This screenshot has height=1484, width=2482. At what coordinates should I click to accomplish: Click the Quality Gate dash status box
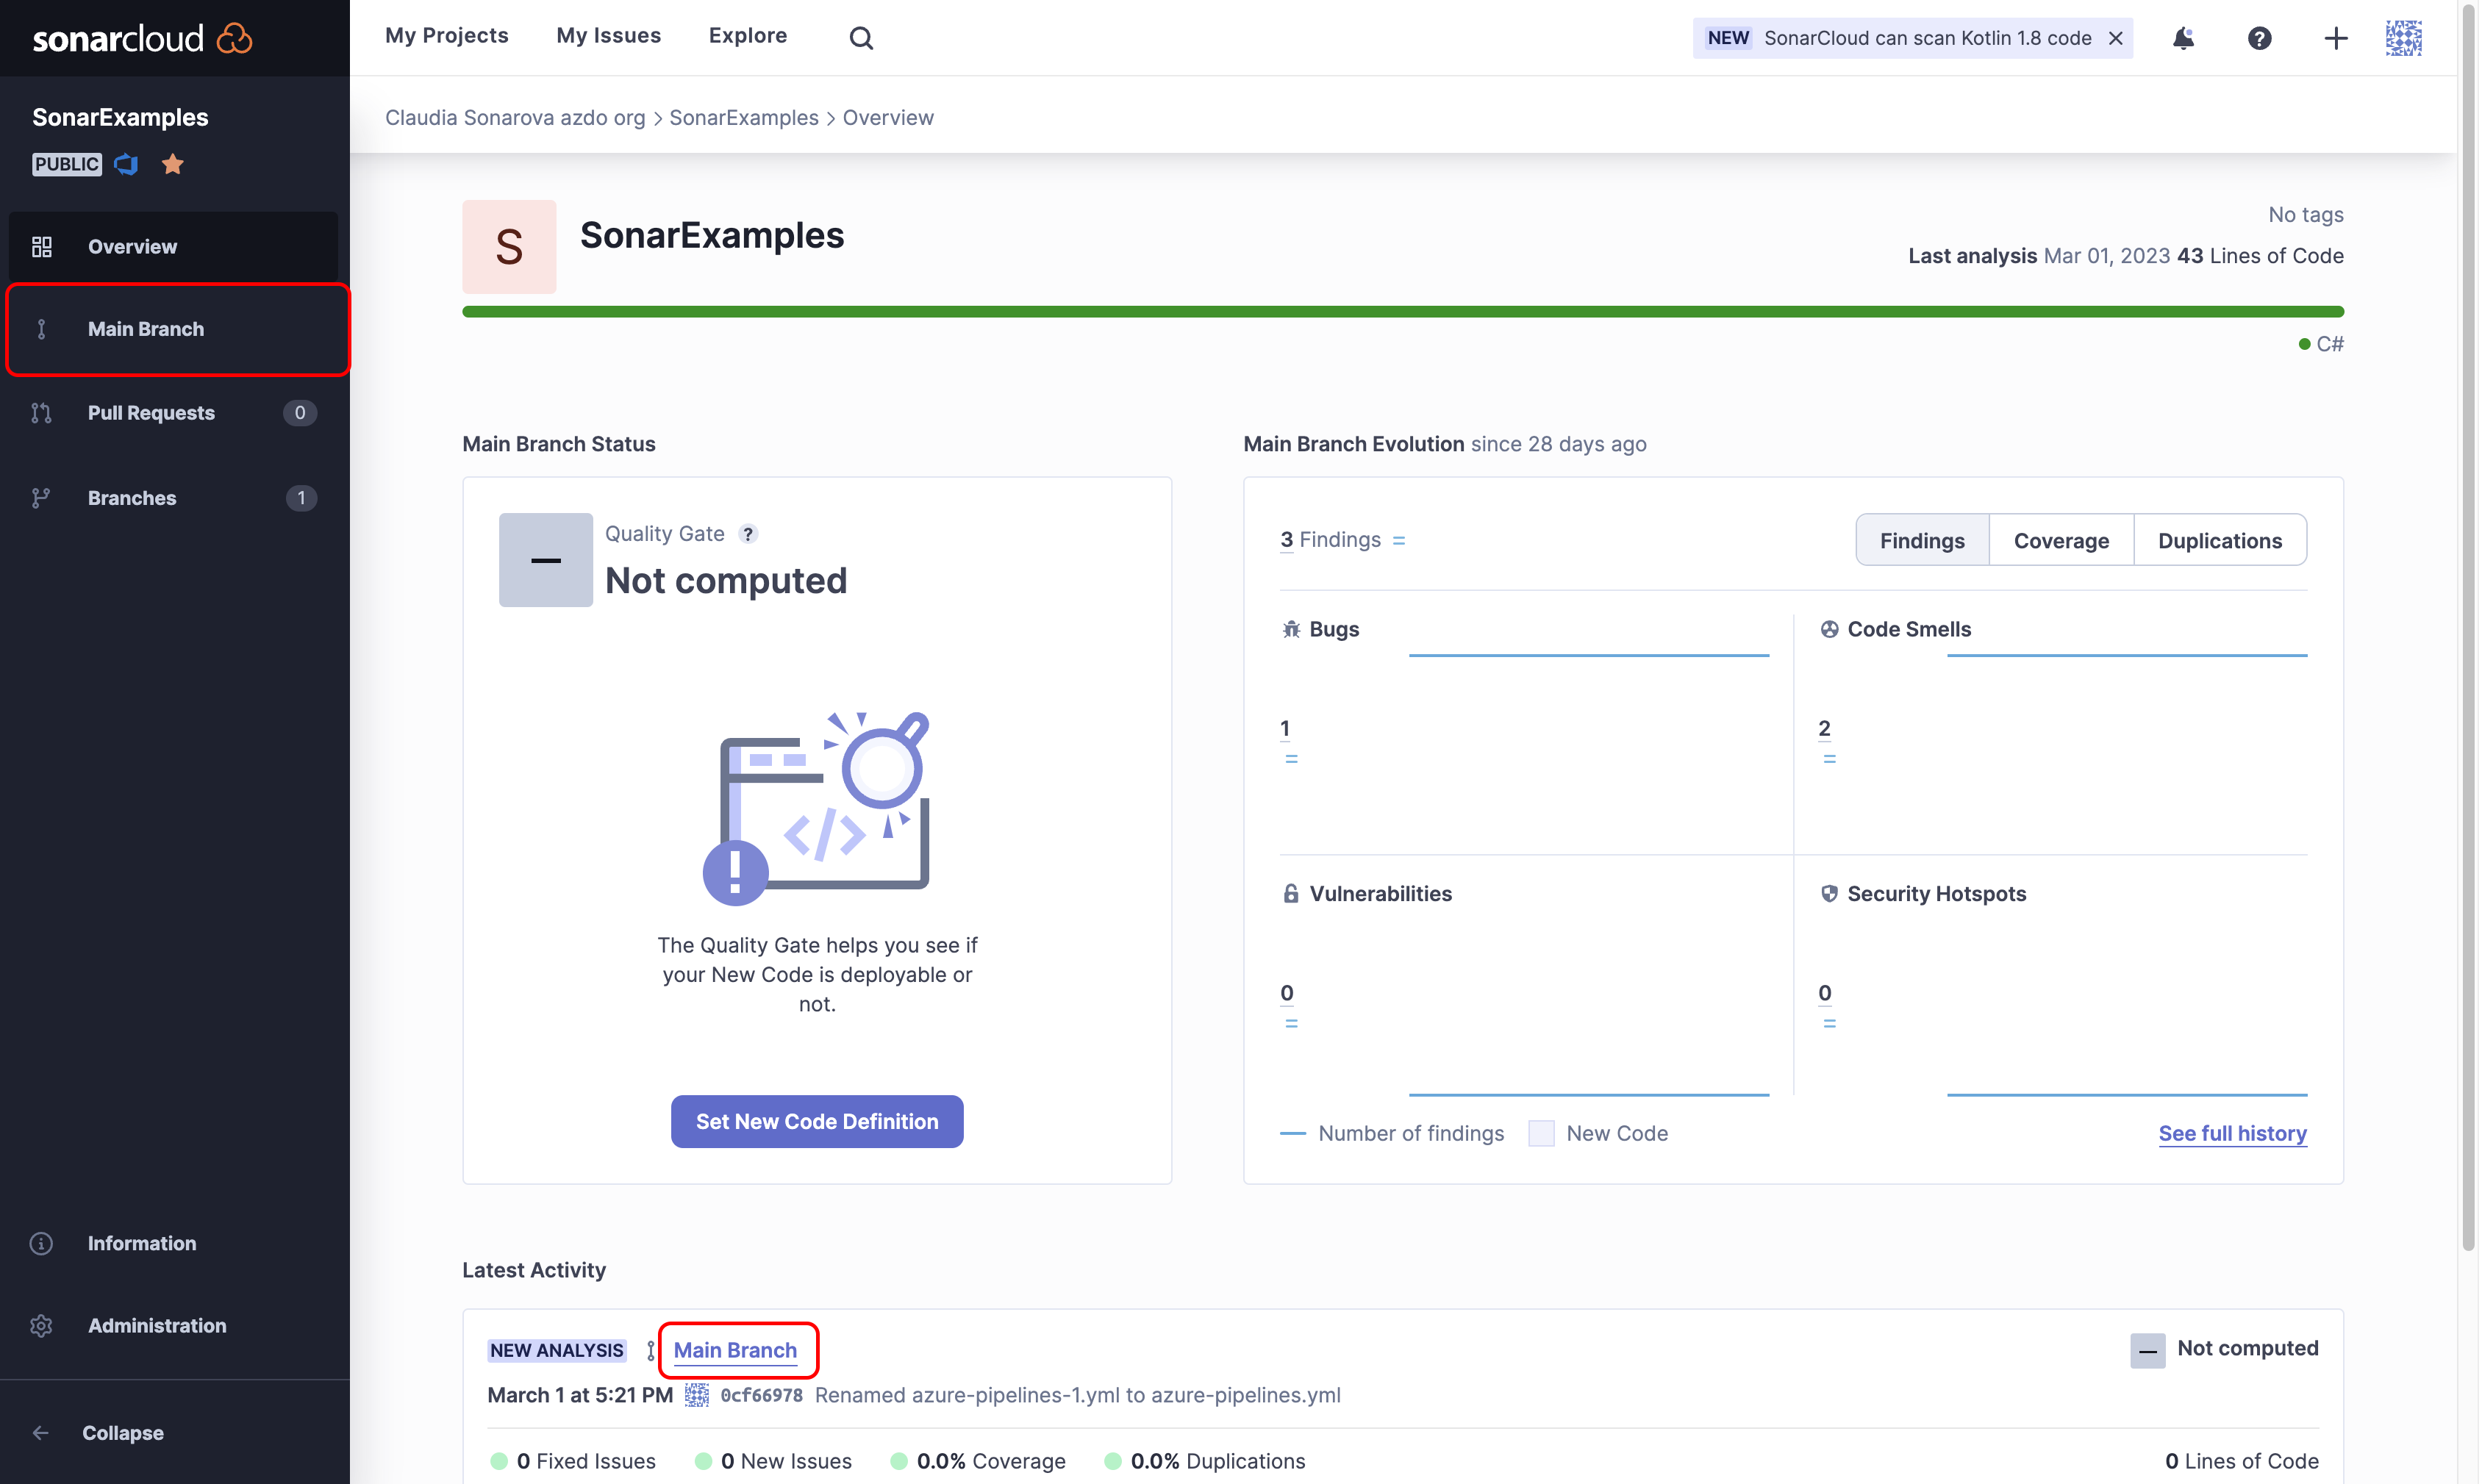click(x=546, y=560)
